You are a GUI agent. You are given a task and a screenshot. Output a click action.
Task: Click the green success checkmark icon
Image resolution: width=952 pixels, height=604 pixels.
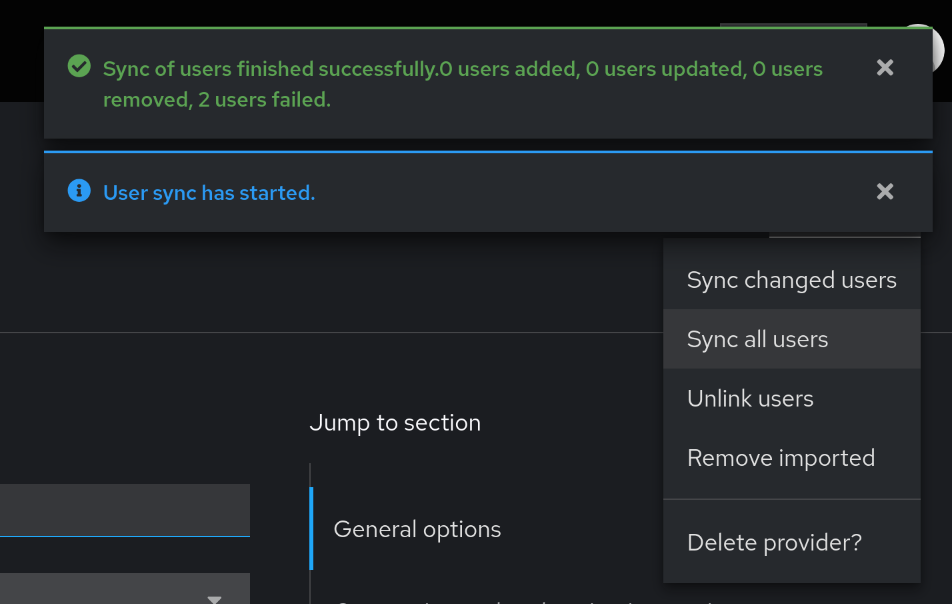coord(79,67)
